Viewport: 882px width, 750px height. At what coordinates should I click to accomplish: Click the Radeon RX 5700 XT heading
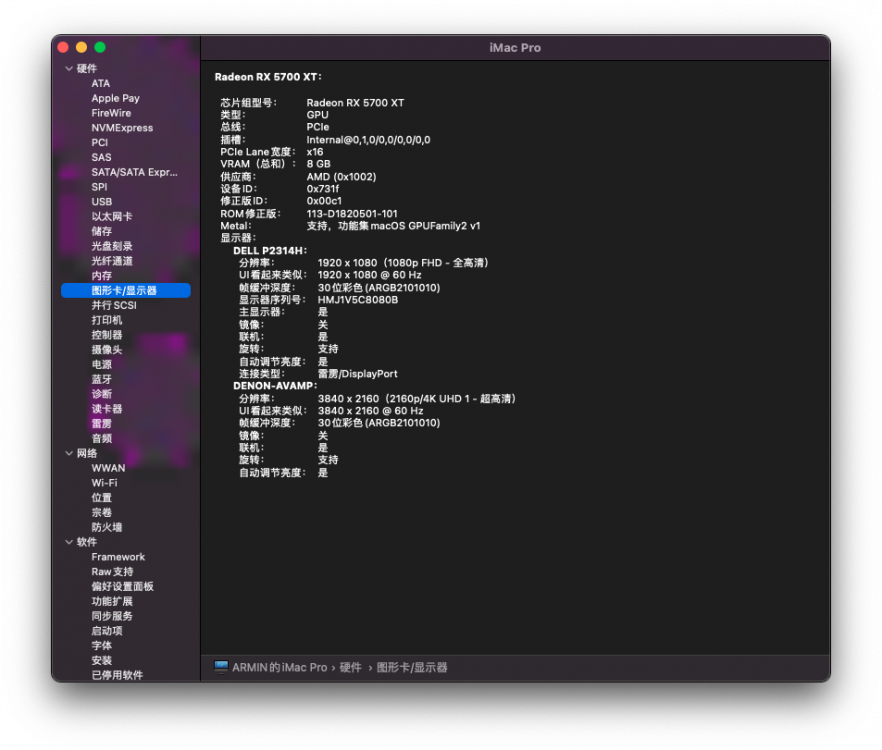point(268,77)
